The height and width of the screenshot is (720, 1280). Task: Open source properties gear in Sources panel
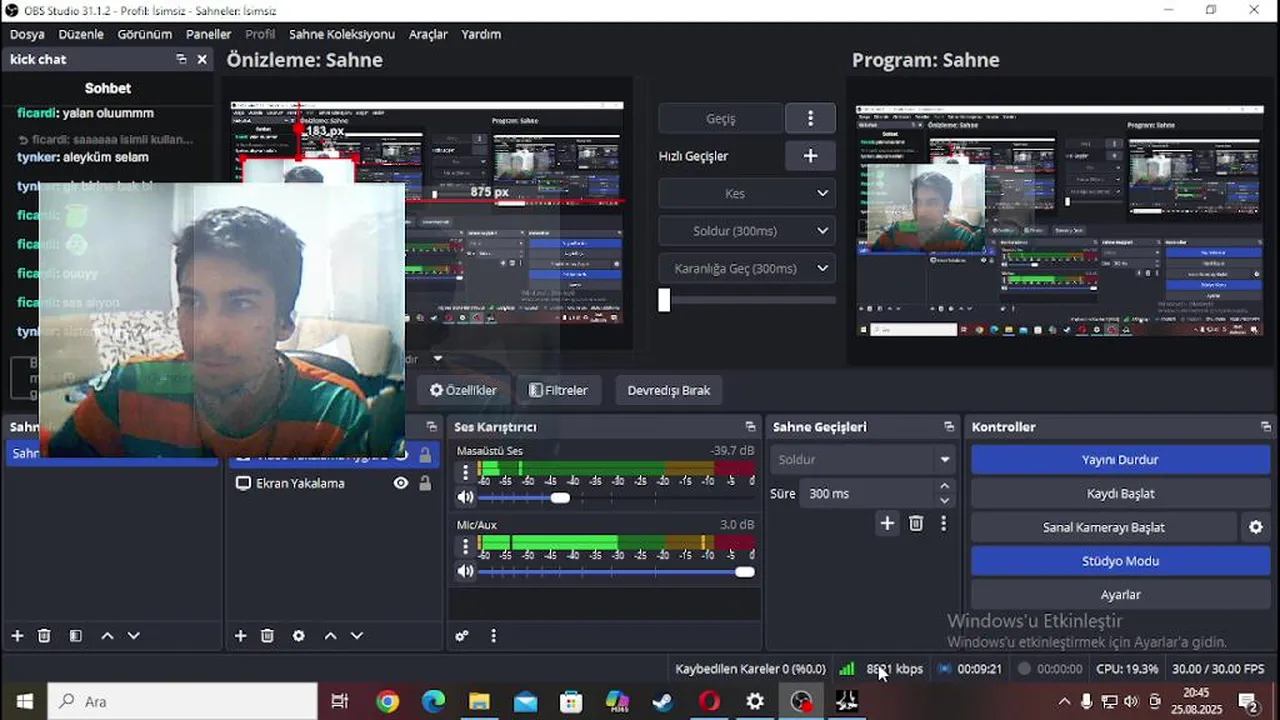pyautogui.click(x=298, y=635)
